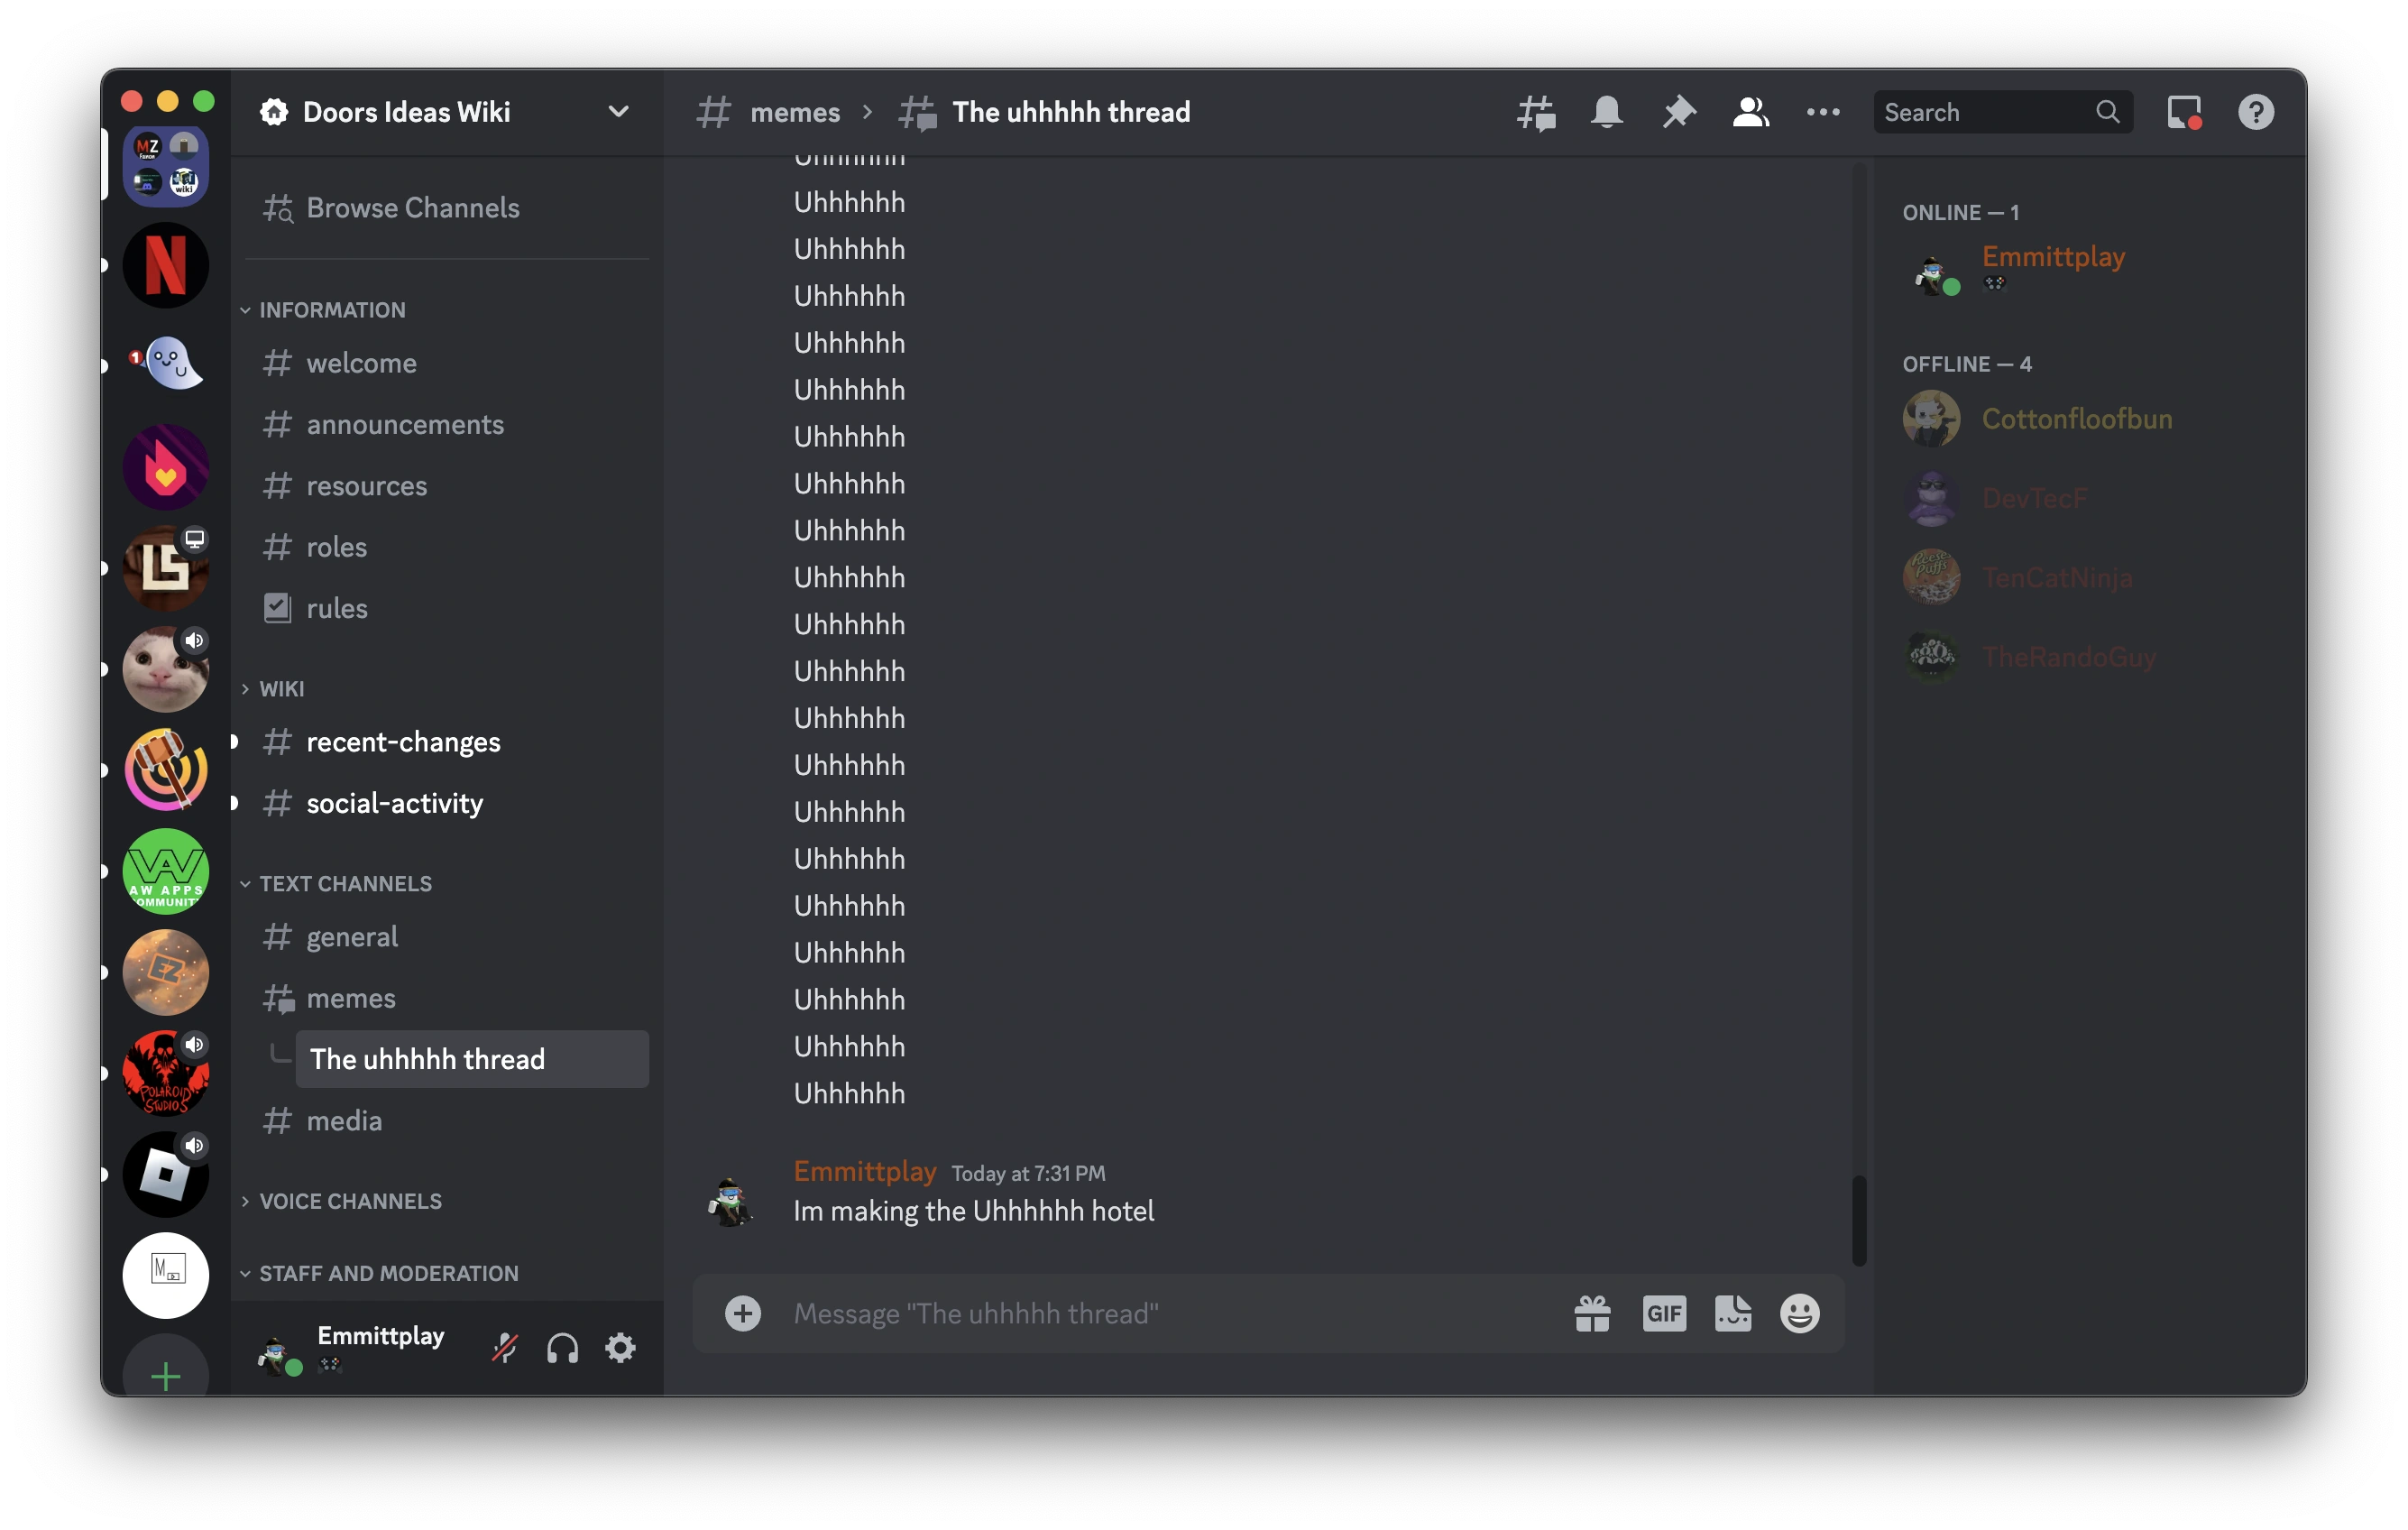The image size is (2408, 1530).
Task: Open pinned messages pin icon
Action: tap(1679, 112)
